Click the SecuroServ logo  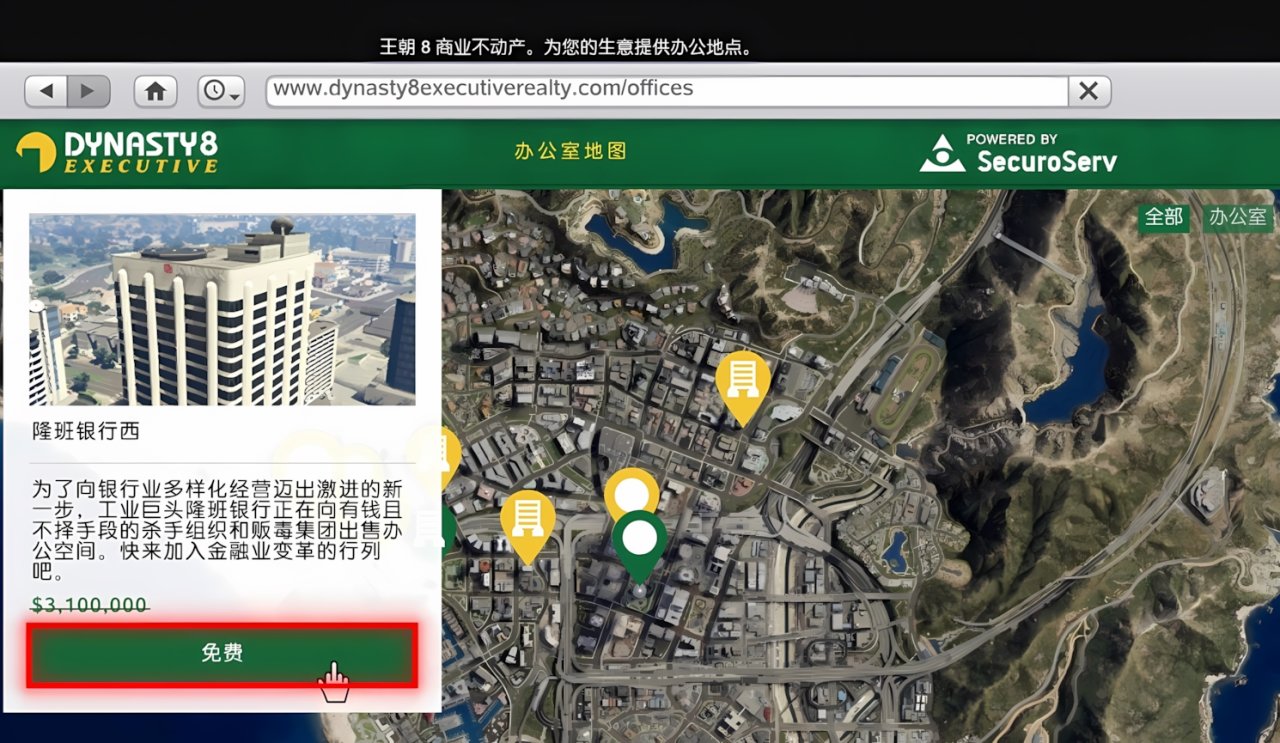(x=1018, y=153)
